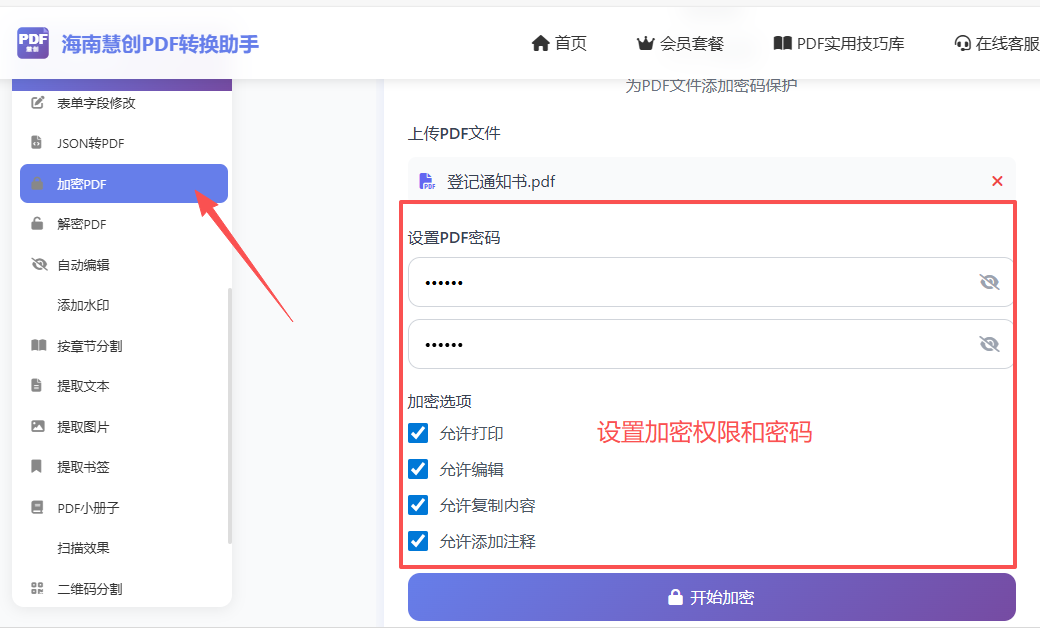Click the home icon beside 首页
The height and width of the screenshot is (628, 1040).
(x=541, y=44)
